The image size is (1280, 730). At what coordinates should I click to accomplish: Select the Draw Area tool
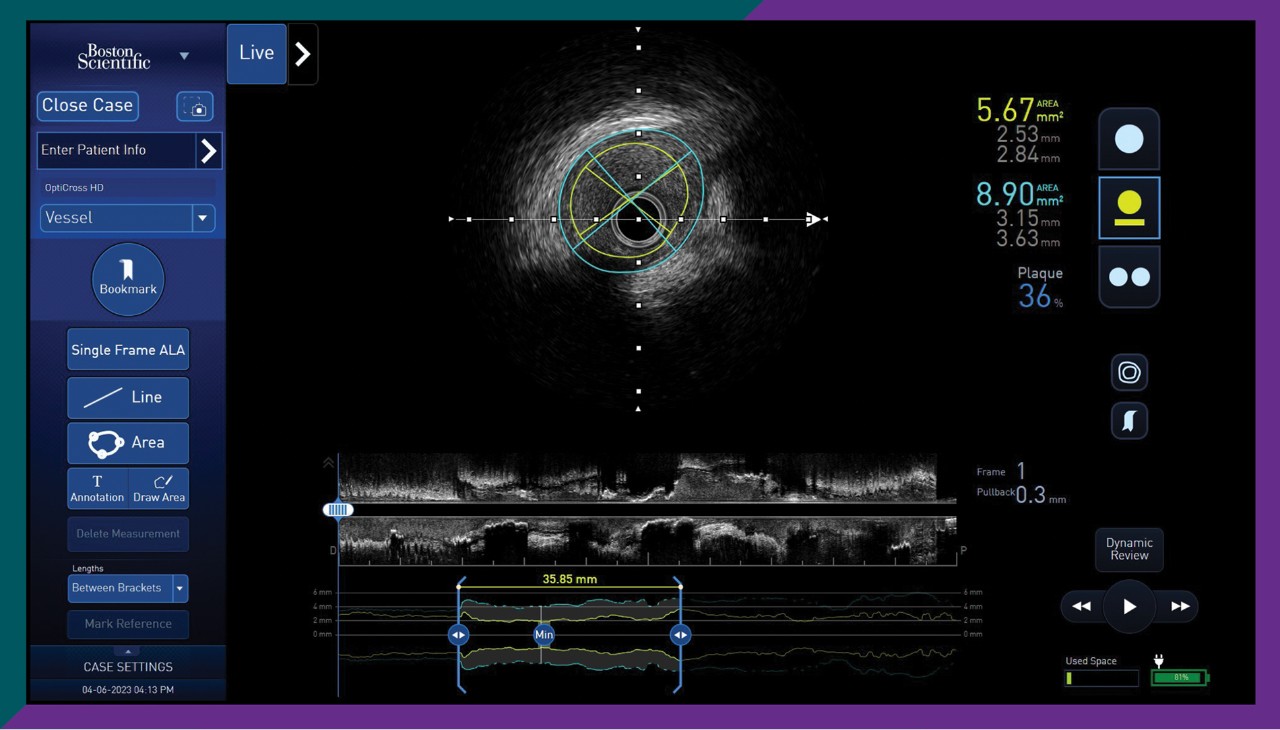click(159, 488)
